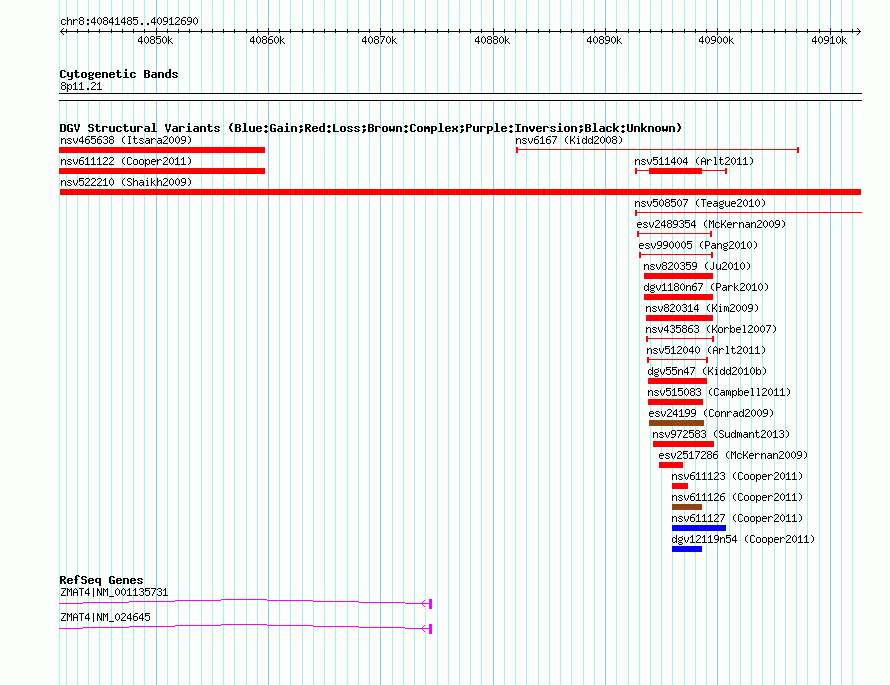Click the blue dgv12119n54 gain bar

687,549
